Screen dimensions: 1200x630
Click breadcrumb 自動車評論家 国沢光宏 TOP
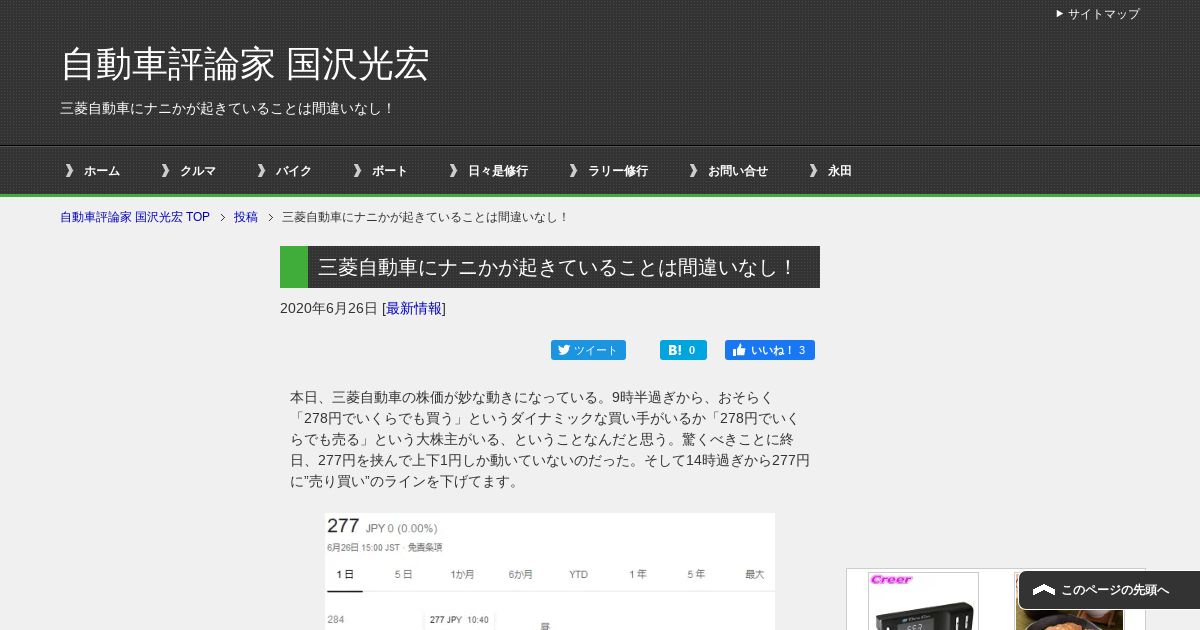coord(135,217)
